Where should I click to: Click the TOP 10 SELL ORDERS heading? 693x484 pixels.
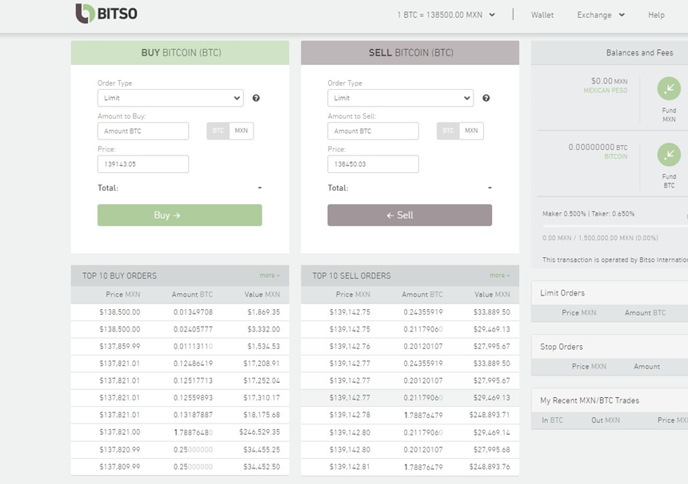pos(351,276)
